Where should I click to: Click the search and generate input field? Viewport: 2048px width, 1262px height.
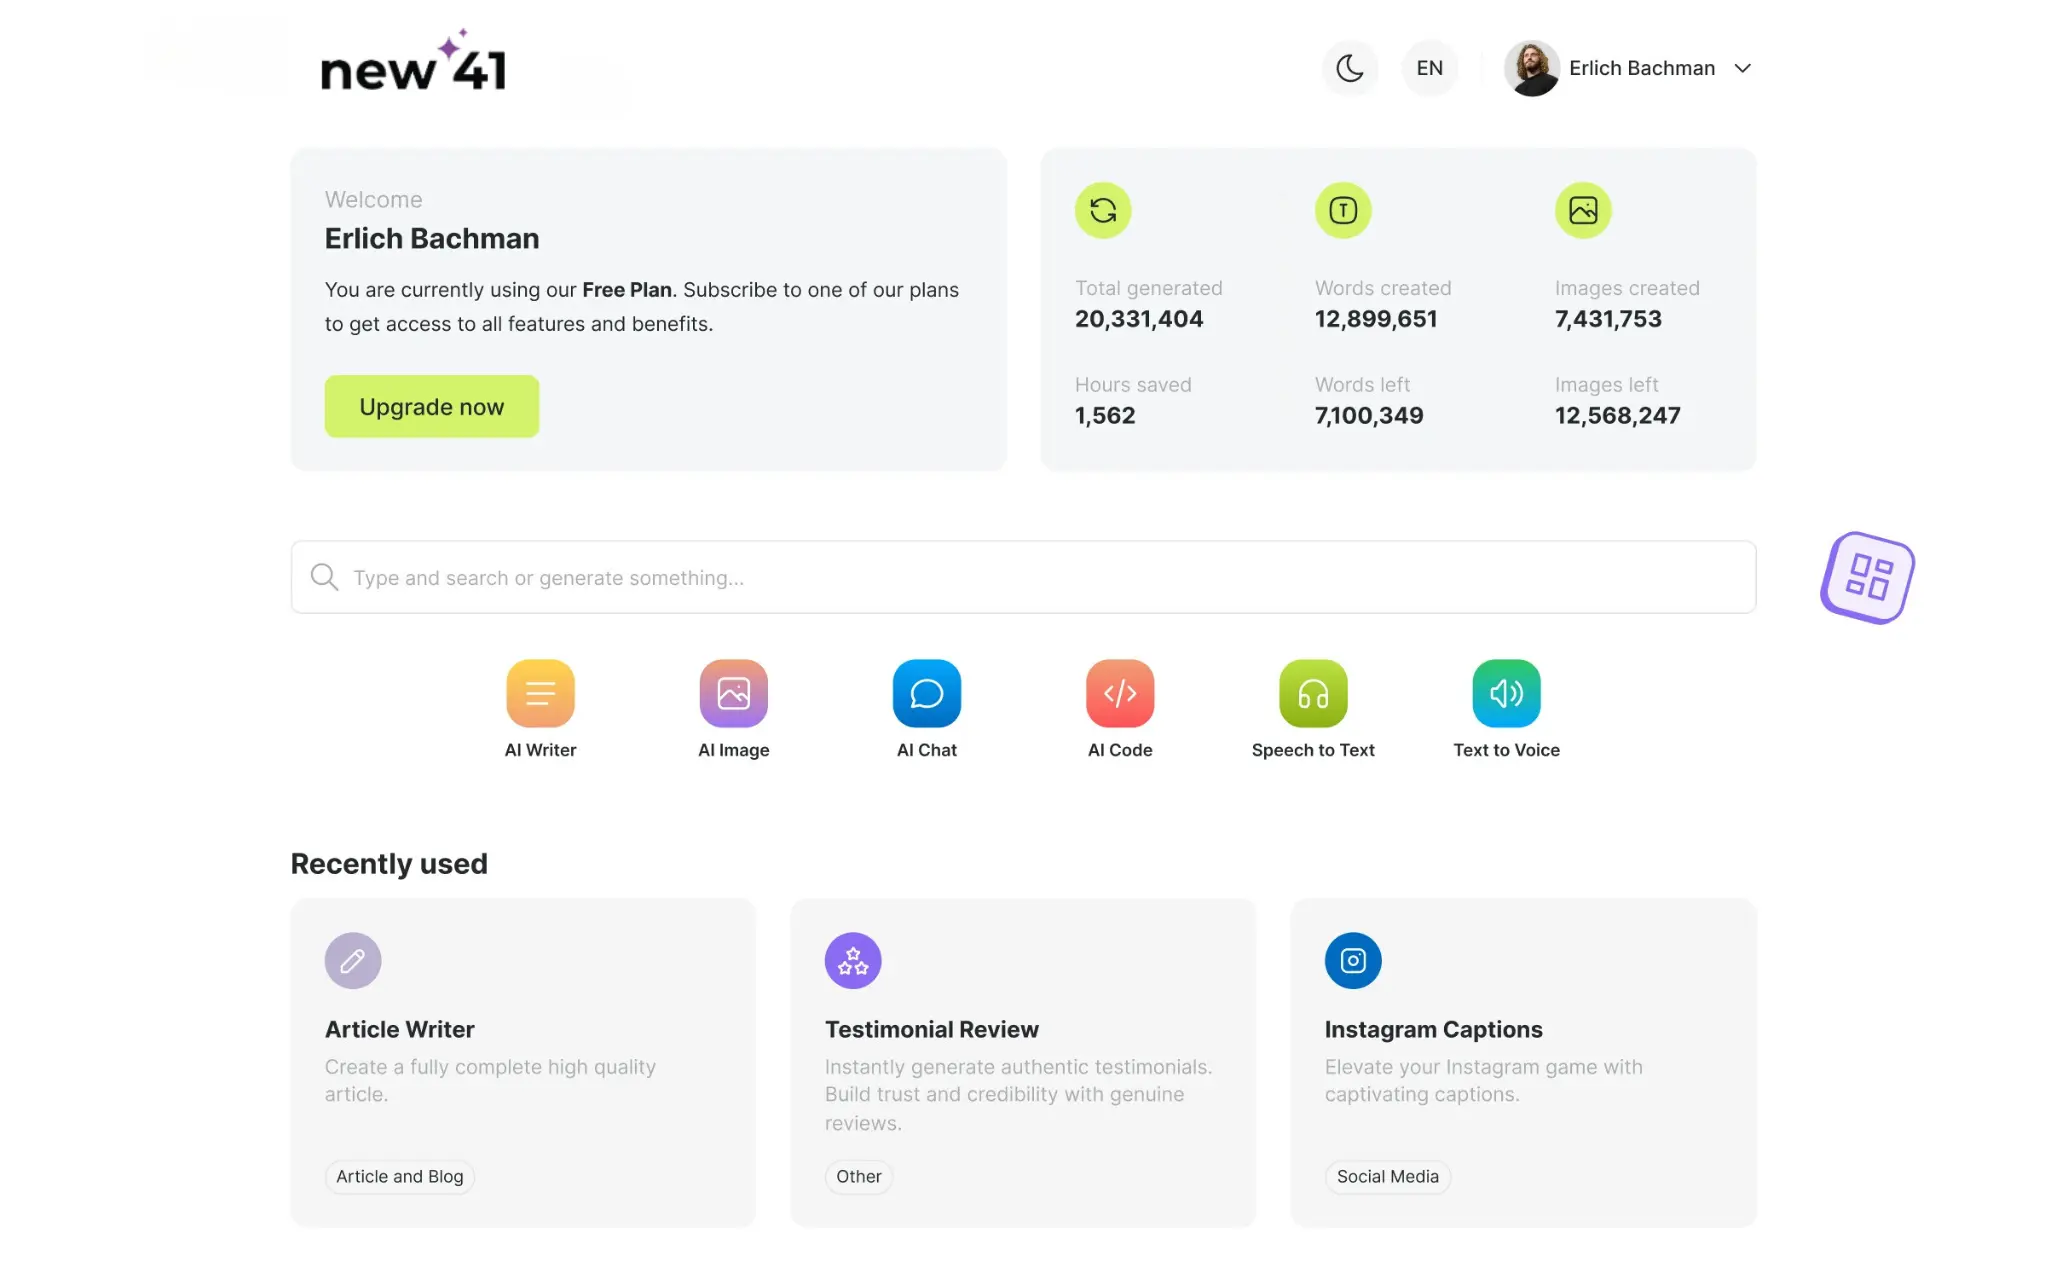pos(1023,576)
